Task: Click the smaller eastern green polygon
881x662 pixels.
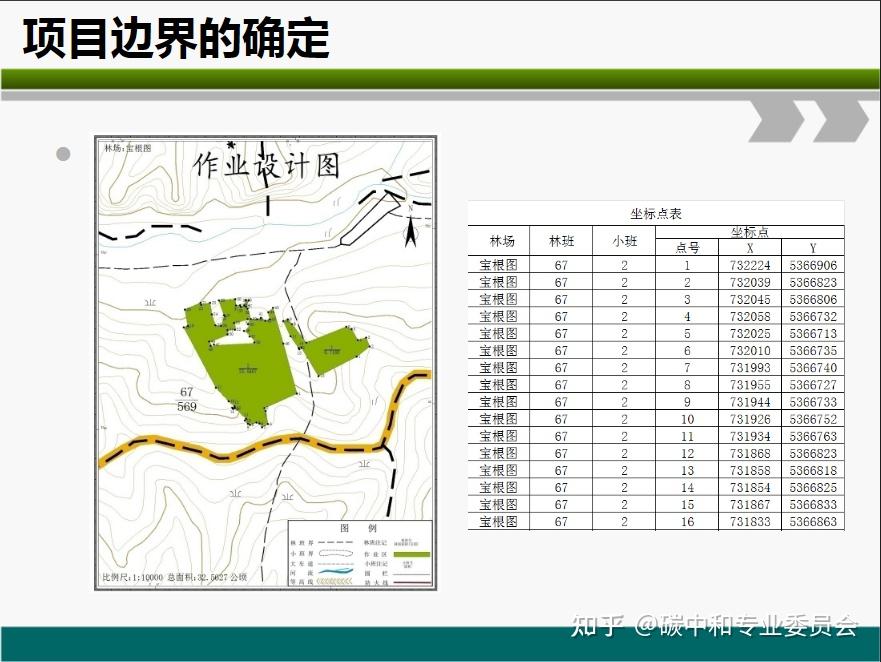Action: tap(328, 348)
